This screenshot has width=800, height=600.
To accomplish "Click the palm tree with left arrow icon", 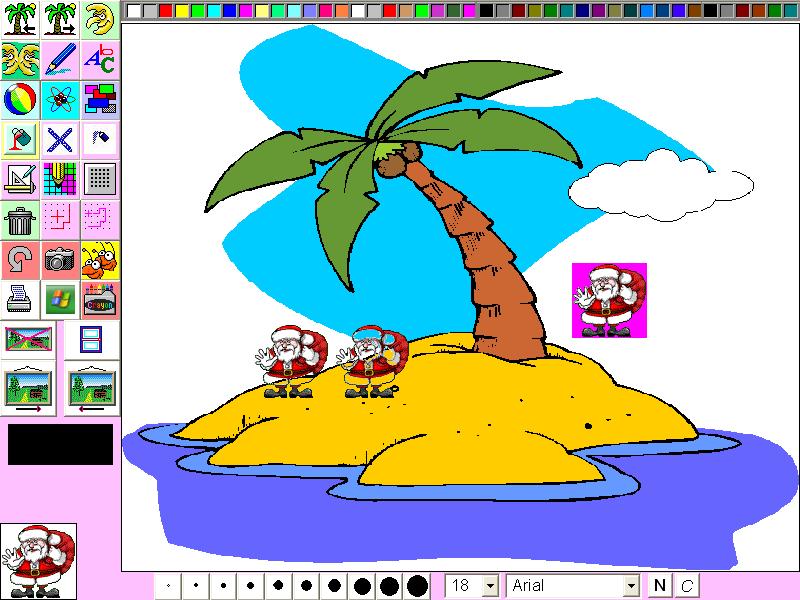I will pos(20,20).
